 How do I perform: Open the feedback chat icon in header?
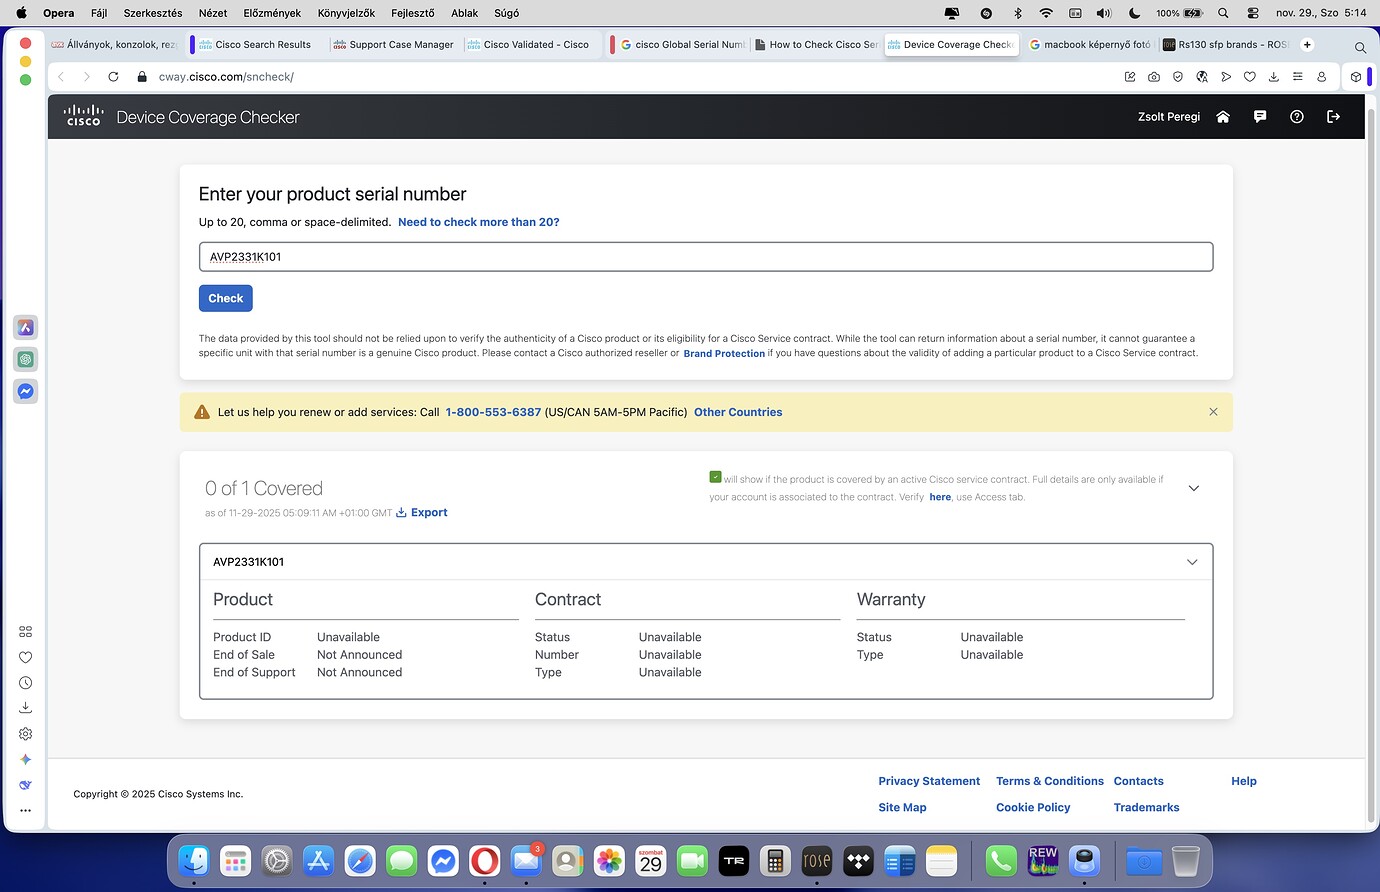pos(1260,117)
